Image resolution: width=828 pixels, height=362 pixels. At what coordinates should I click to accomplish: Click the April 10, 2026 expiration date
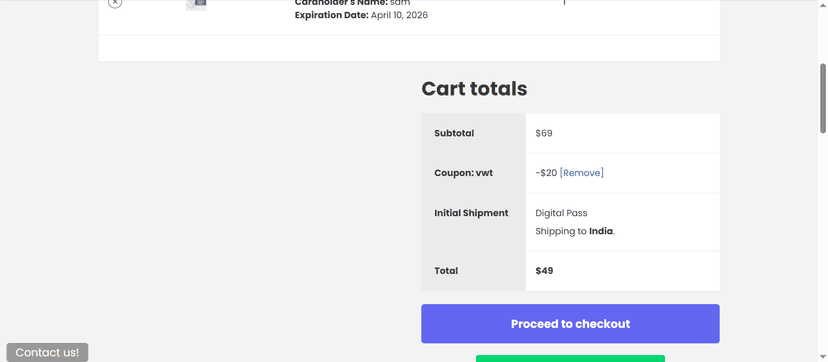(x=399, y=15)
